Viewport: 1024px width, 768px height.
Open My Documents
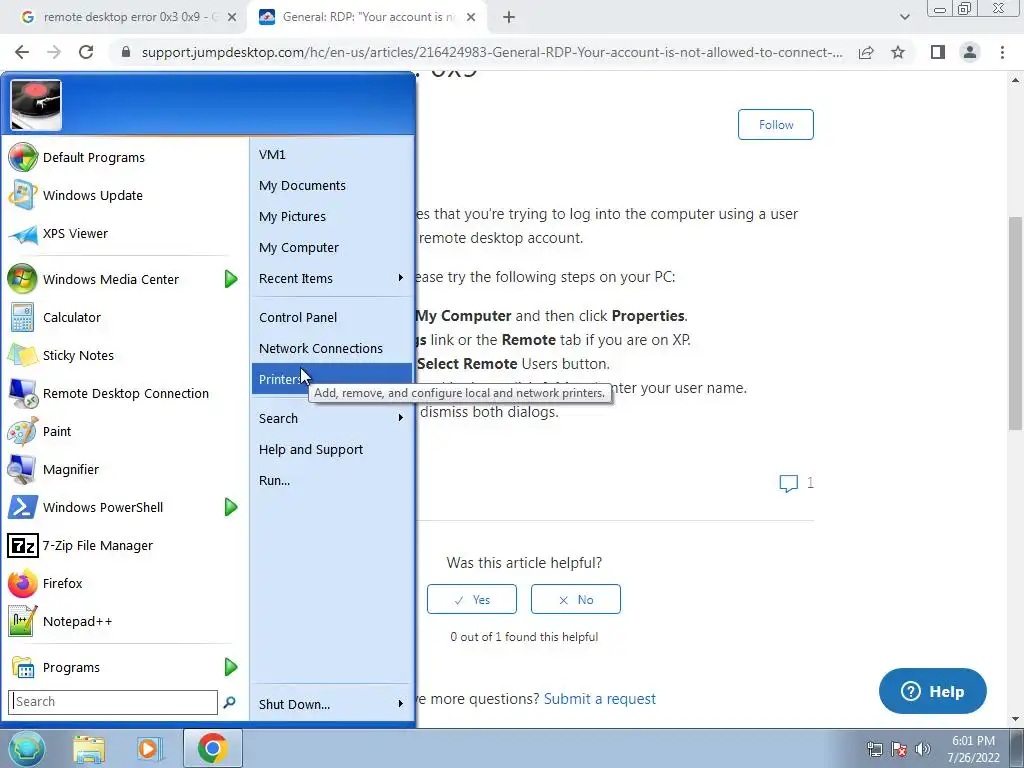332,185
